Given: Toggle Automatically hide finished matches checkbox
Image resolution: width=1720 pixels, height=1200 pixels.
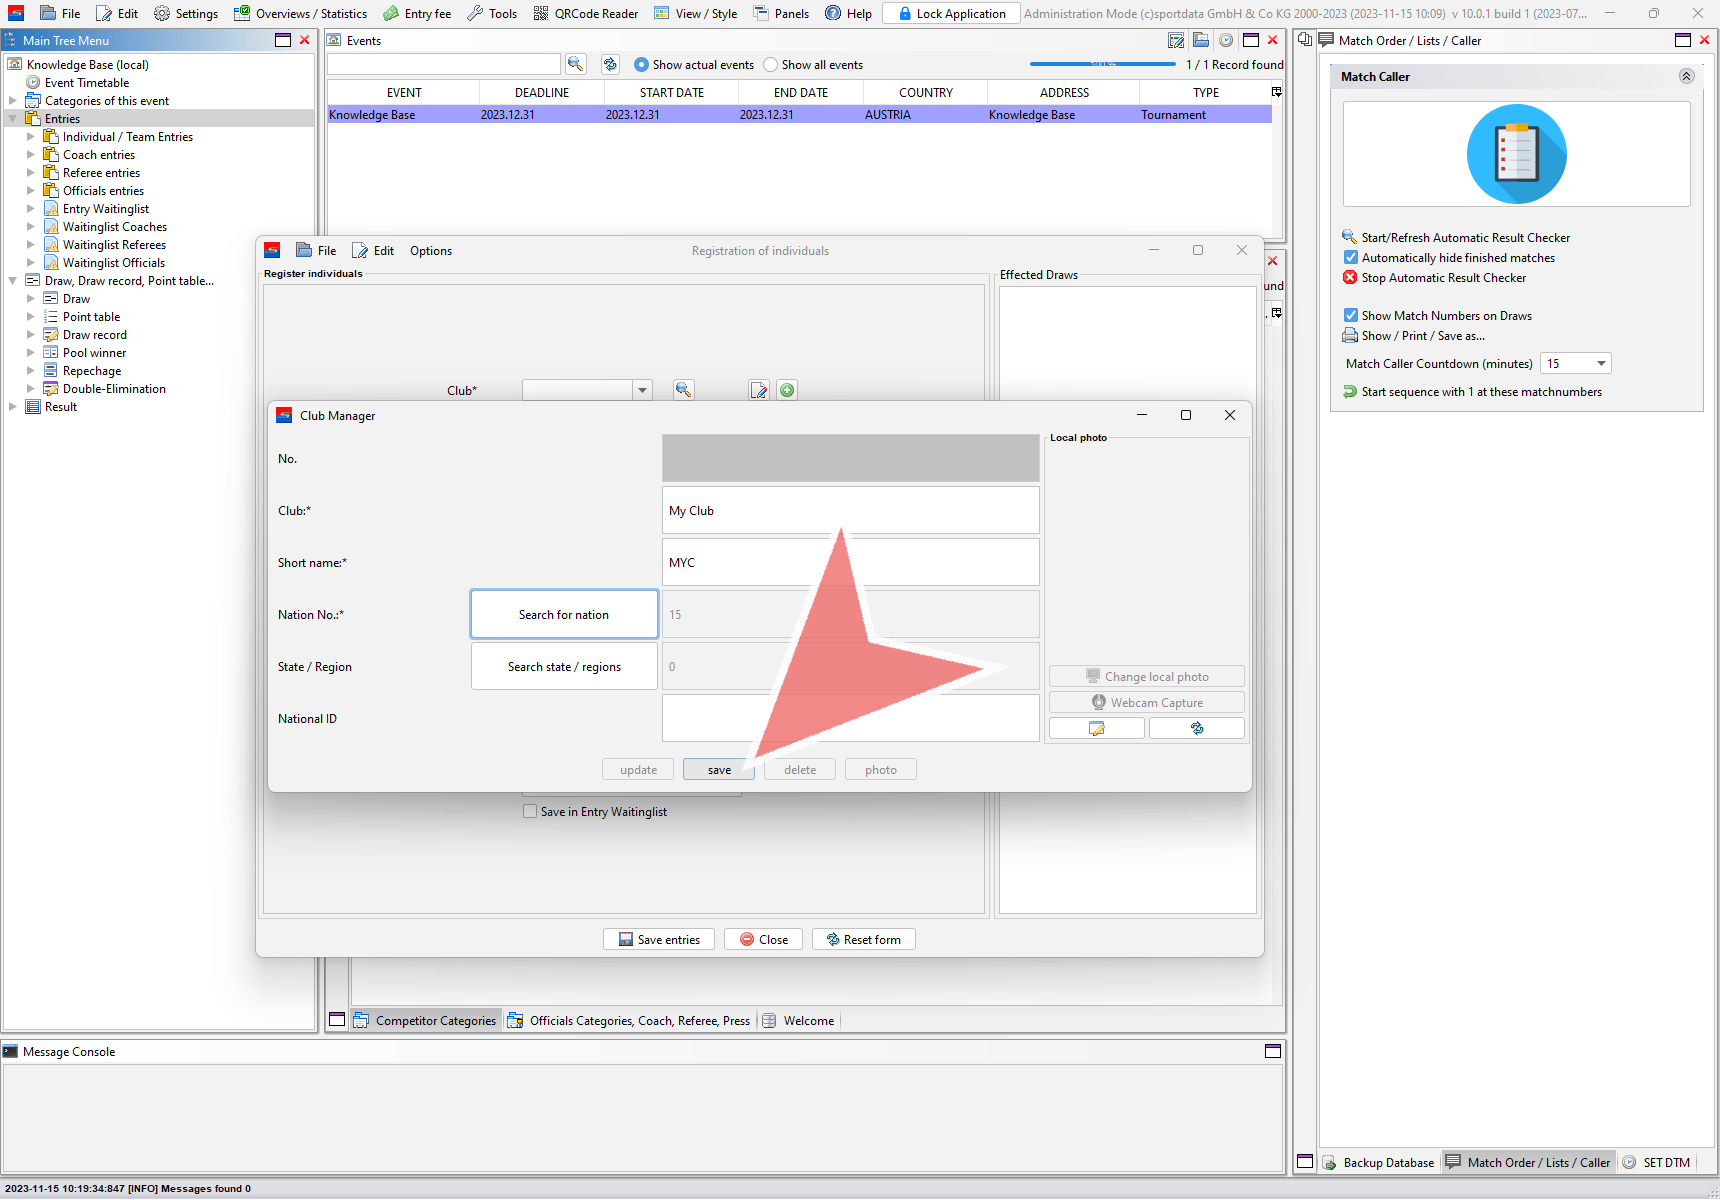Looking at the screenshot, I should [1351, 257].
